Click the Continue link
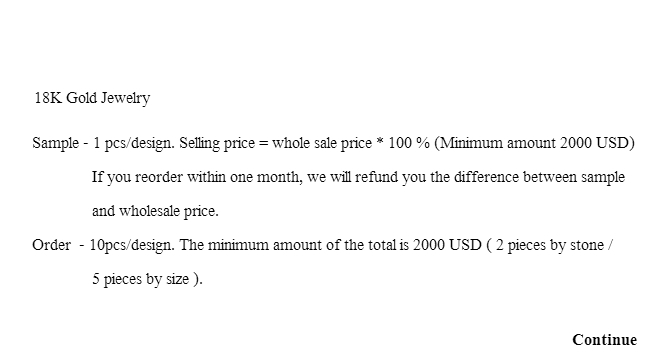Viewport: 659px width, 362px height. pos(604,340)
